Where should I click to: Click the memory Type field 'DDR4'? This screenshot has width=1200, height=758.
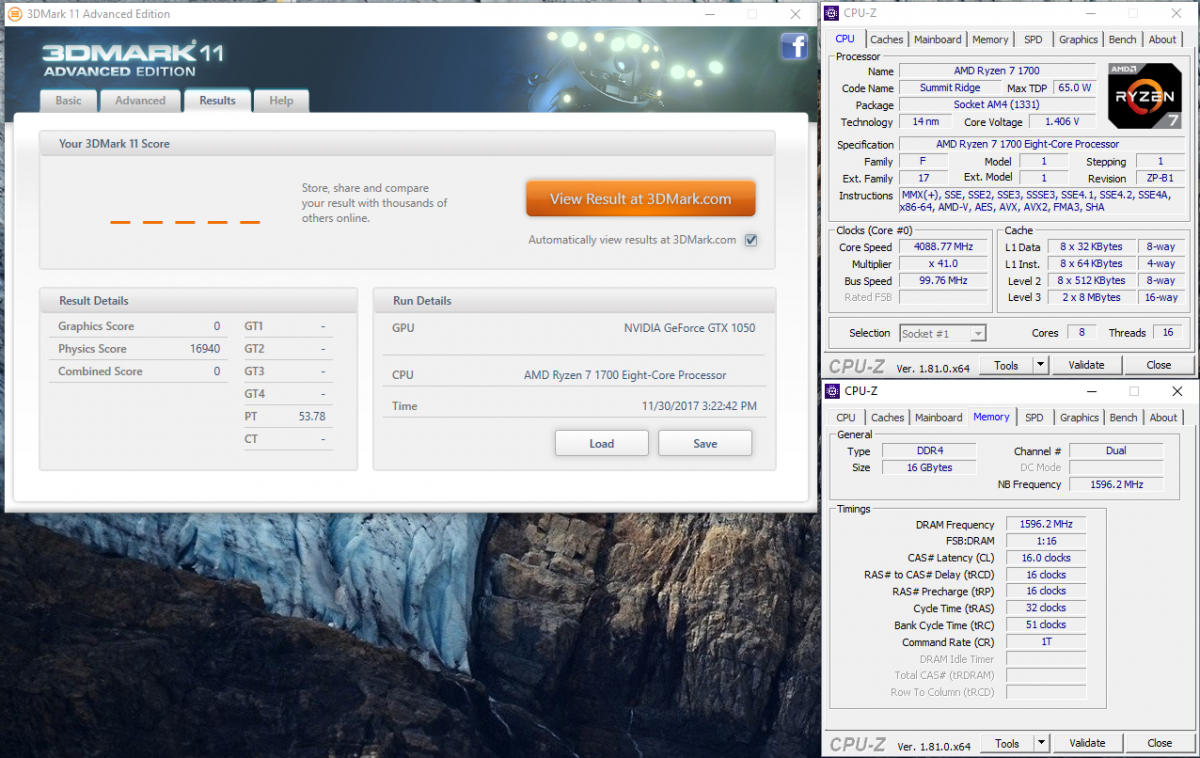(x=930, y=451)
